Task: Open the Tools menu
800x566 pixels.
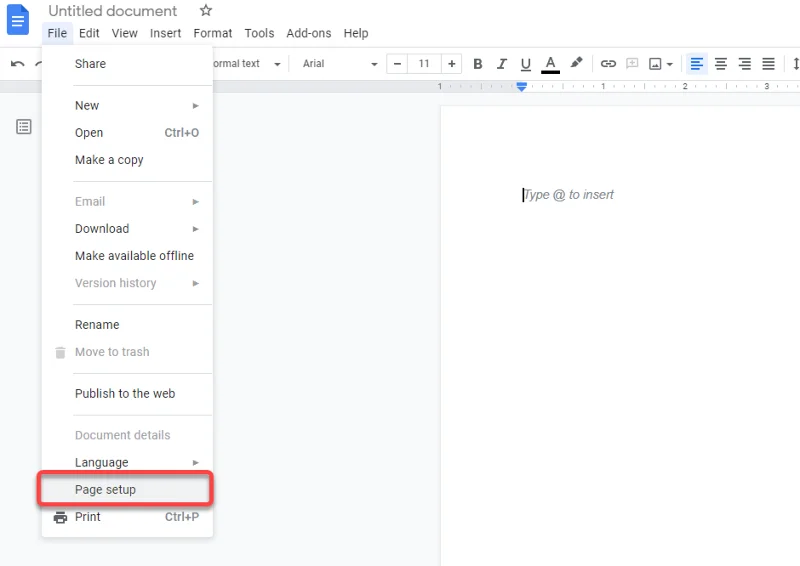Action: click(x=259, y=33)
